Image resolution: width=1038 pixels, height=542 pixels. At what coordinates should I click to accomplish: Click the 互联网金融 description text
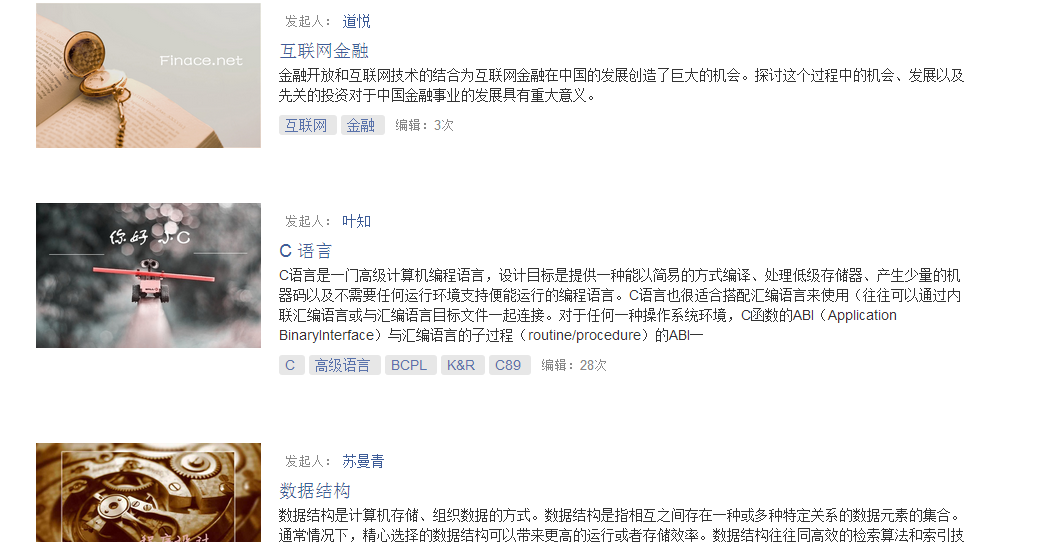click(x=621, y=85)
